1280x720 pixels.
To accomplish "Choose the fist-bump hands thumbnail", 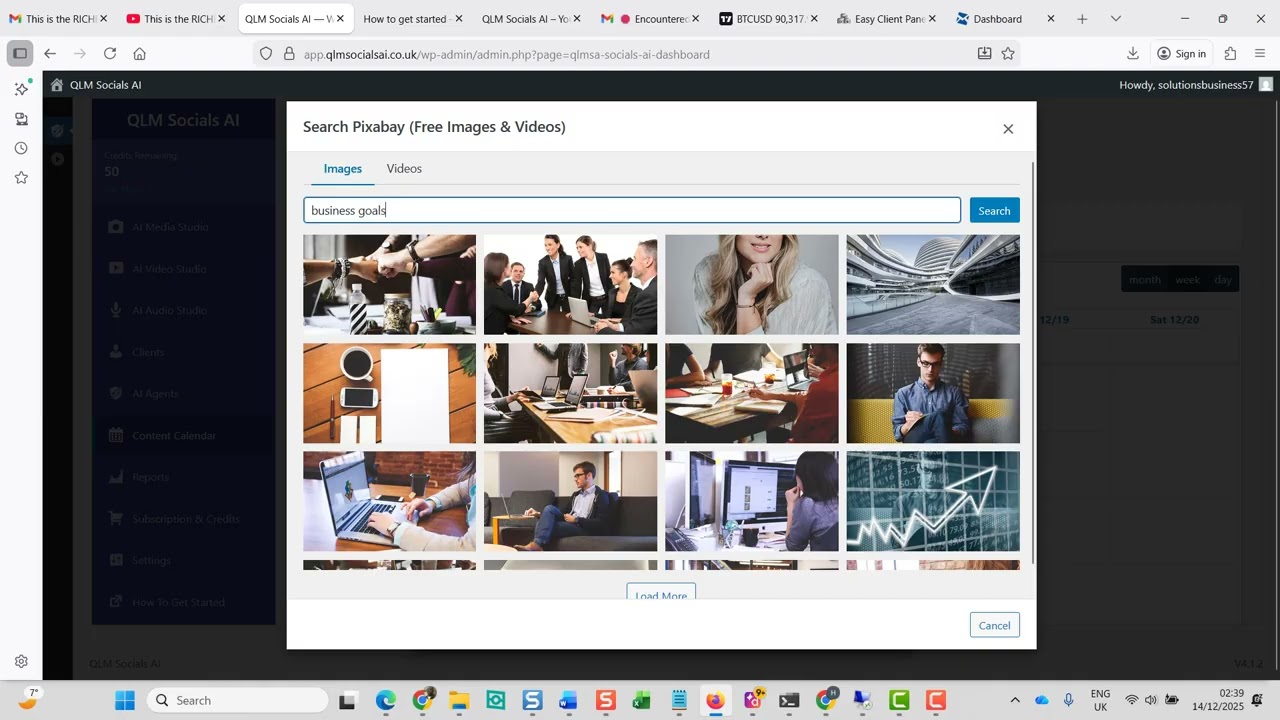I will coord(389,284).
